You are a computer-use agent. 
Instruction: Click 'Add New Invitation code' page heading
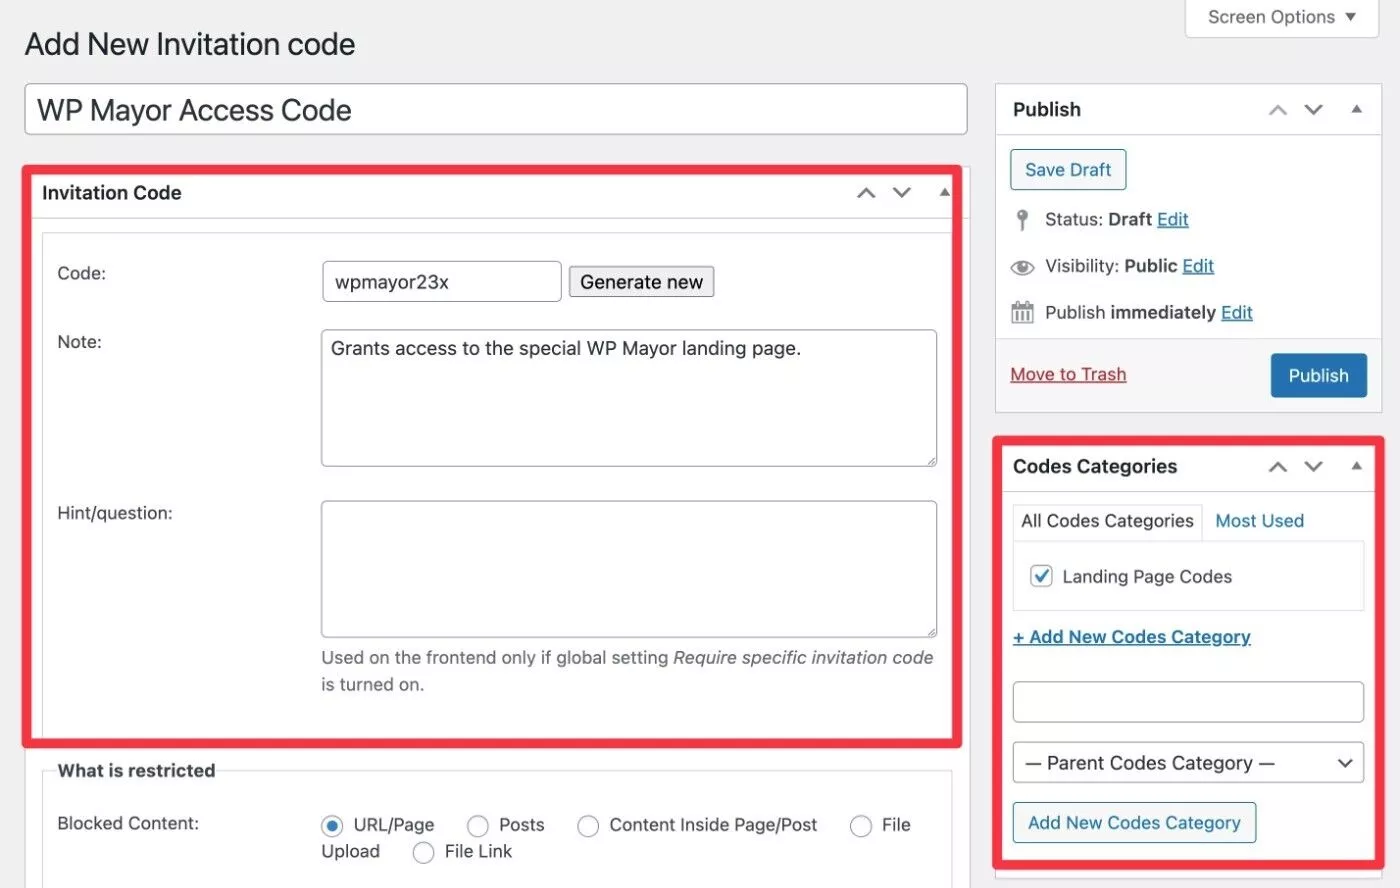[x=190, y=44]
